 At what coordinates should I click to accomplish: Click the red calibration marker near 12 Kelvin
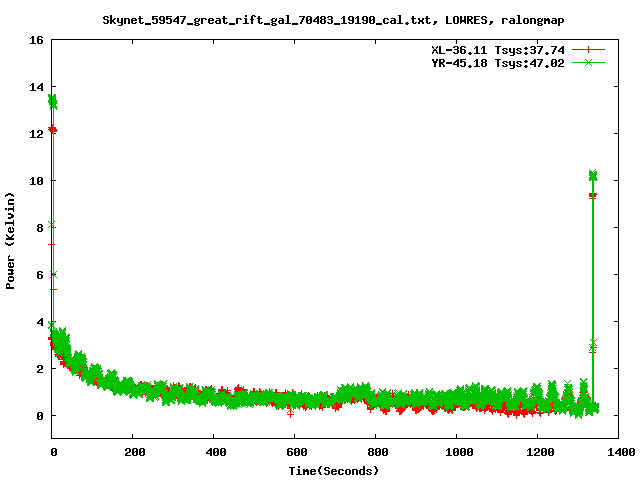tap(53, 130)
